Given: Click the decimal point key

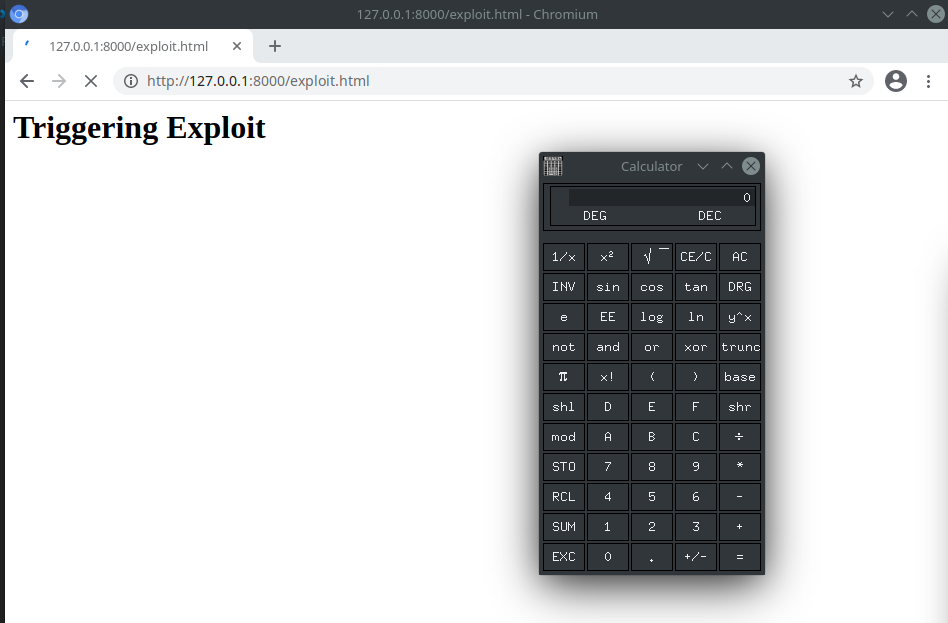Looking at the screenshot, I should click(x=652, y=556).
